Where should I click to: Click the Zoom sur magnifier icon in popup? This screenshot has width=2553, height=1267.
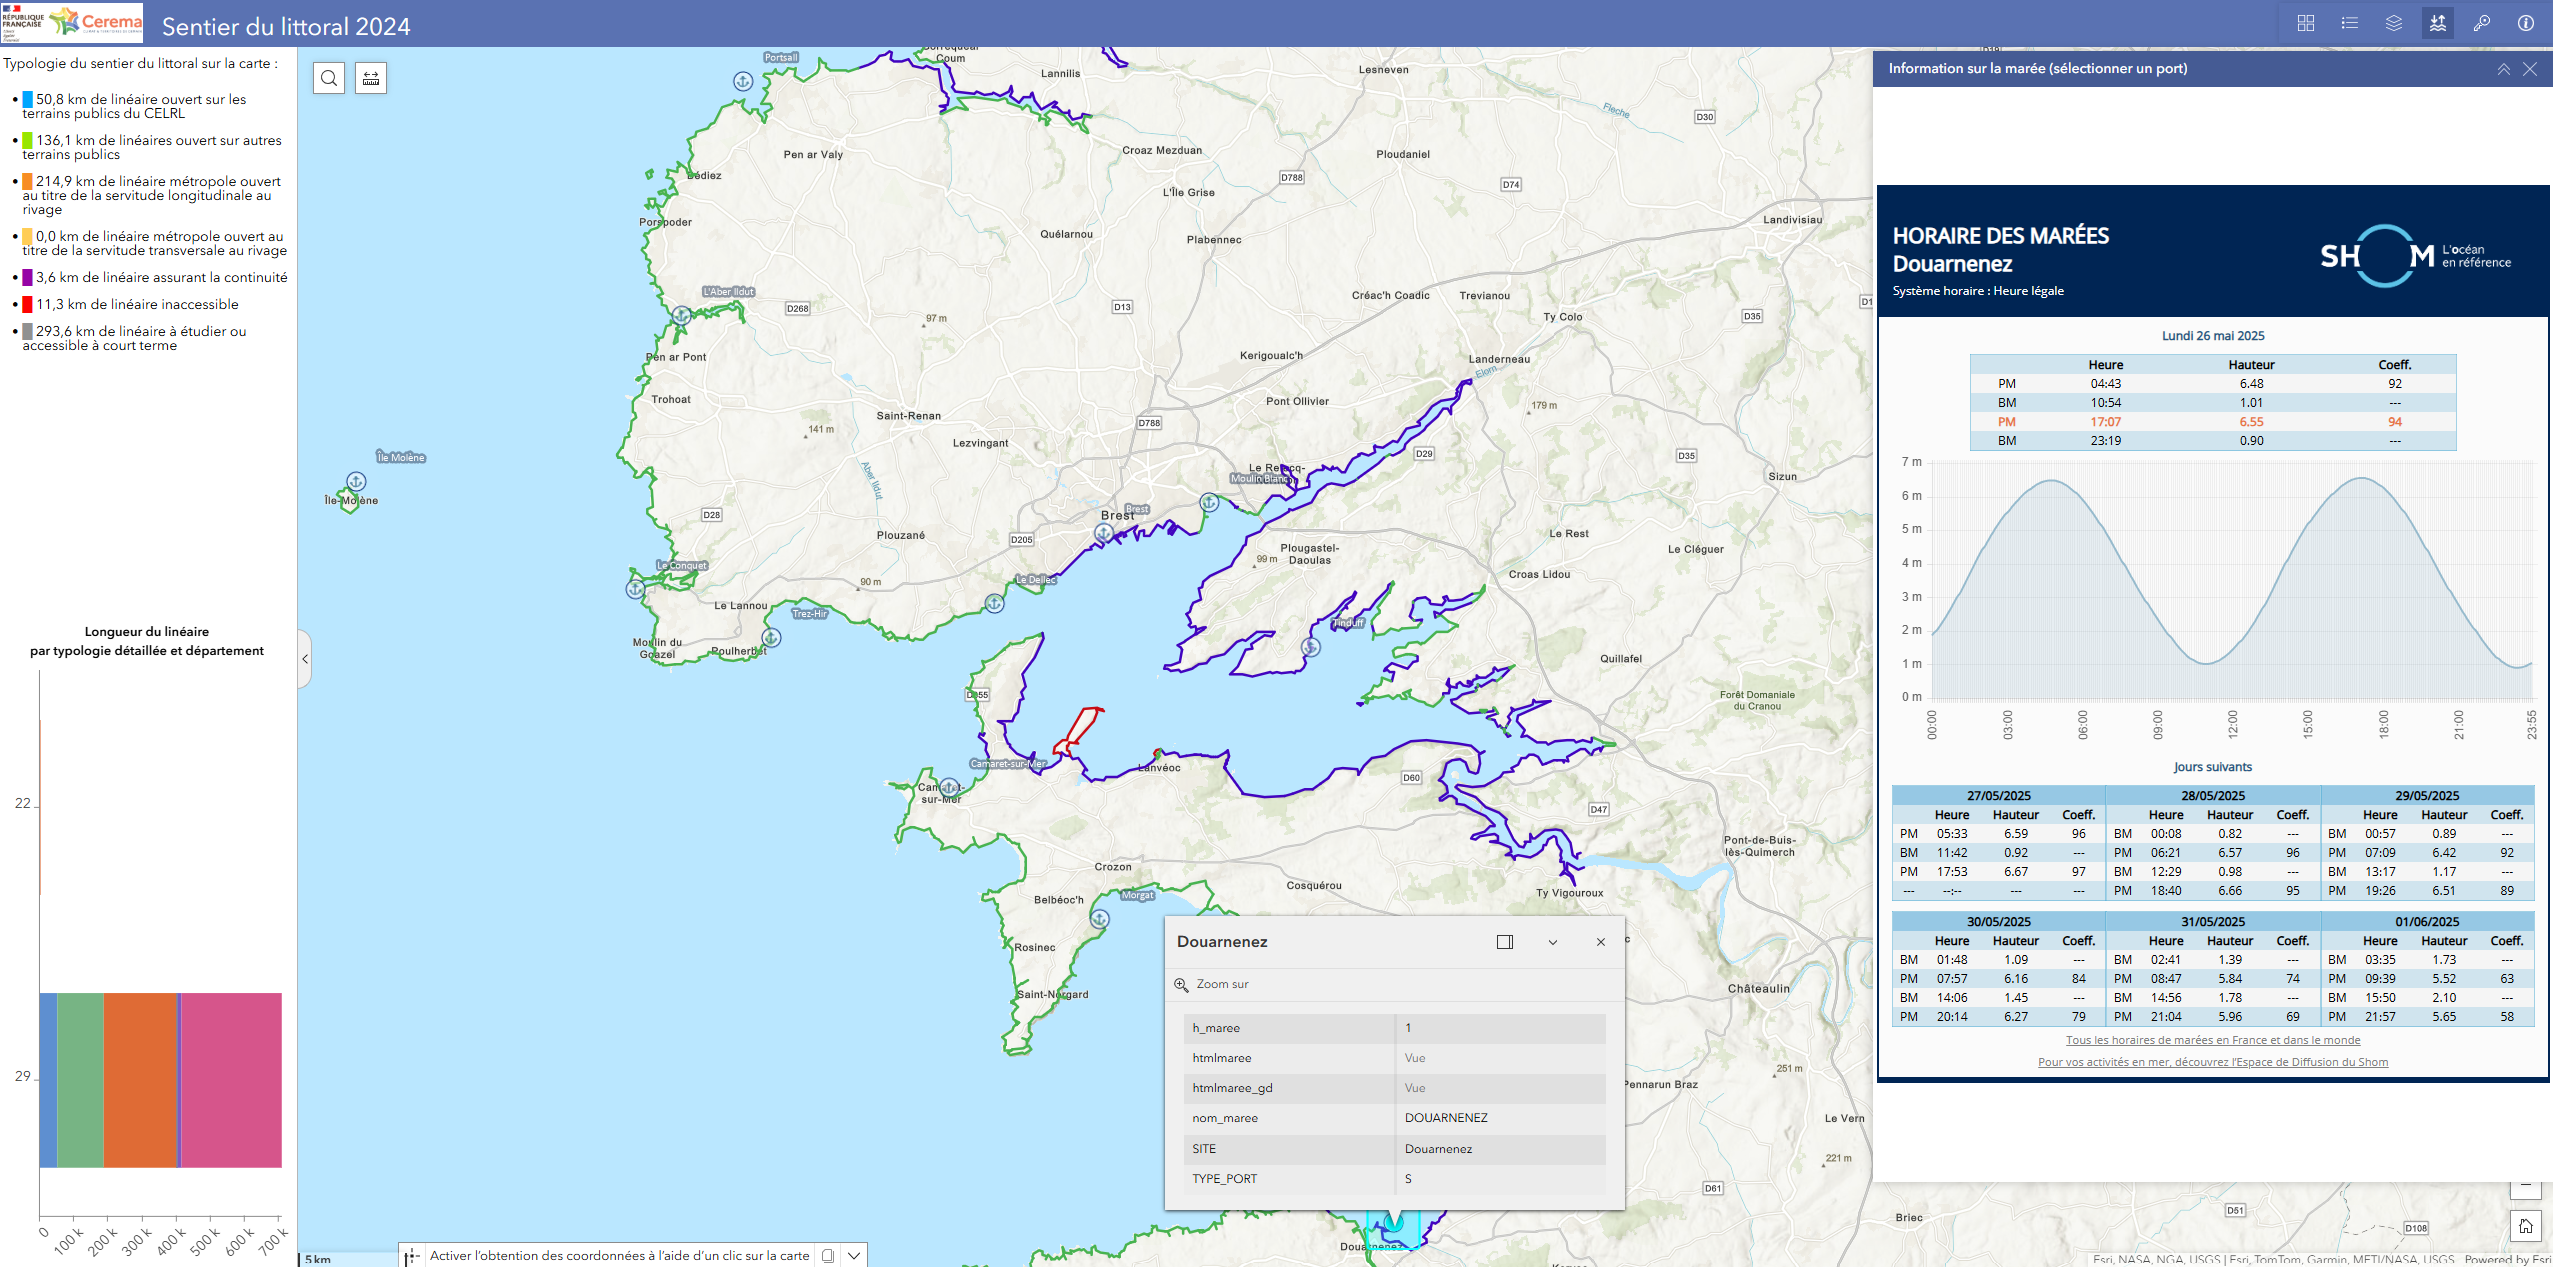tap(1181, 984)
